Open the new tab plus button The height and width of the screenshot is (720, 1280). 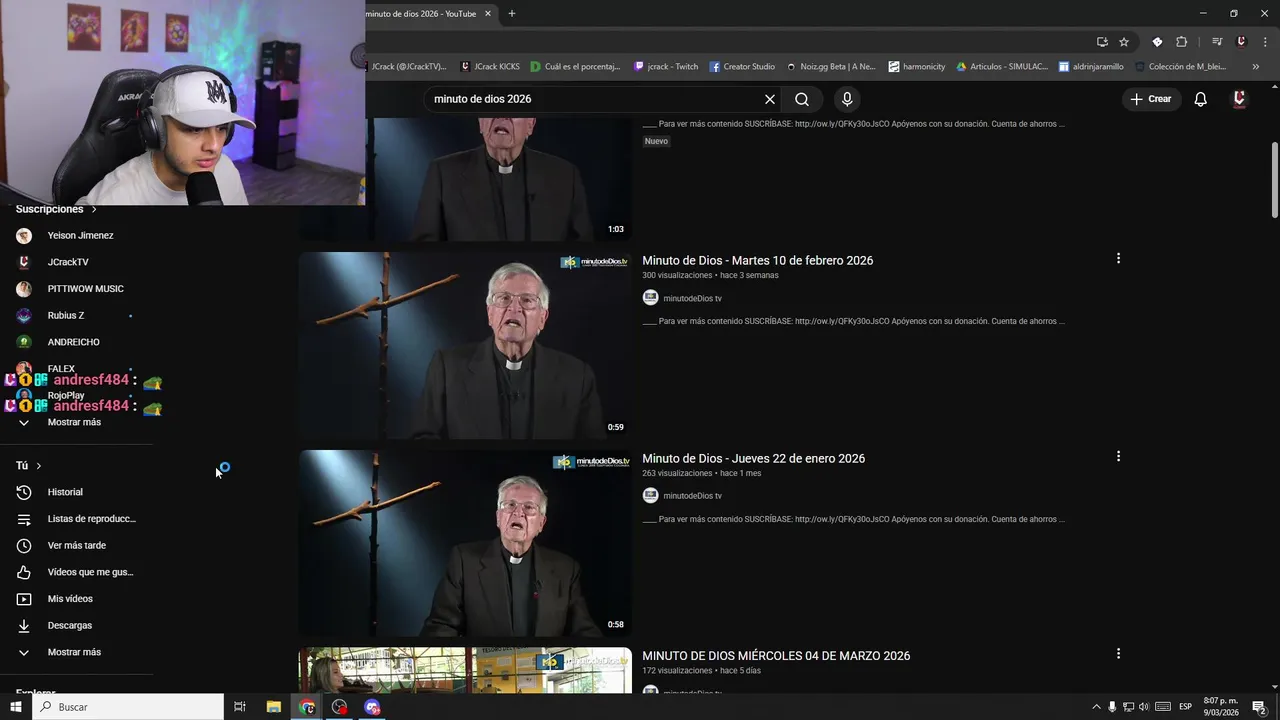click(512, 14)
